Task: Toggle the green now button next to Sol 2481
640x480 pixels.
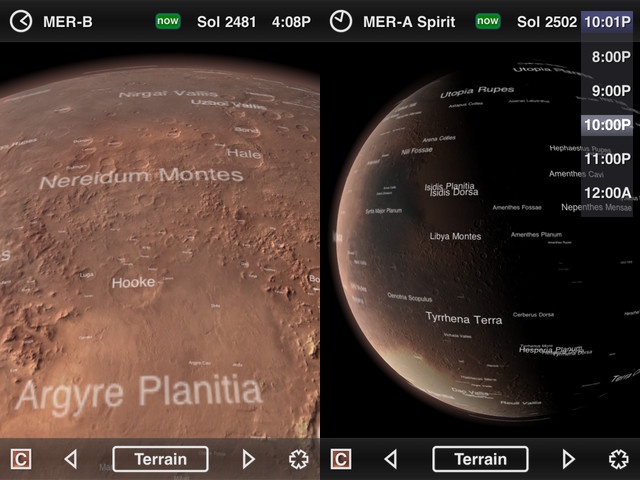Action: (168, 21)
